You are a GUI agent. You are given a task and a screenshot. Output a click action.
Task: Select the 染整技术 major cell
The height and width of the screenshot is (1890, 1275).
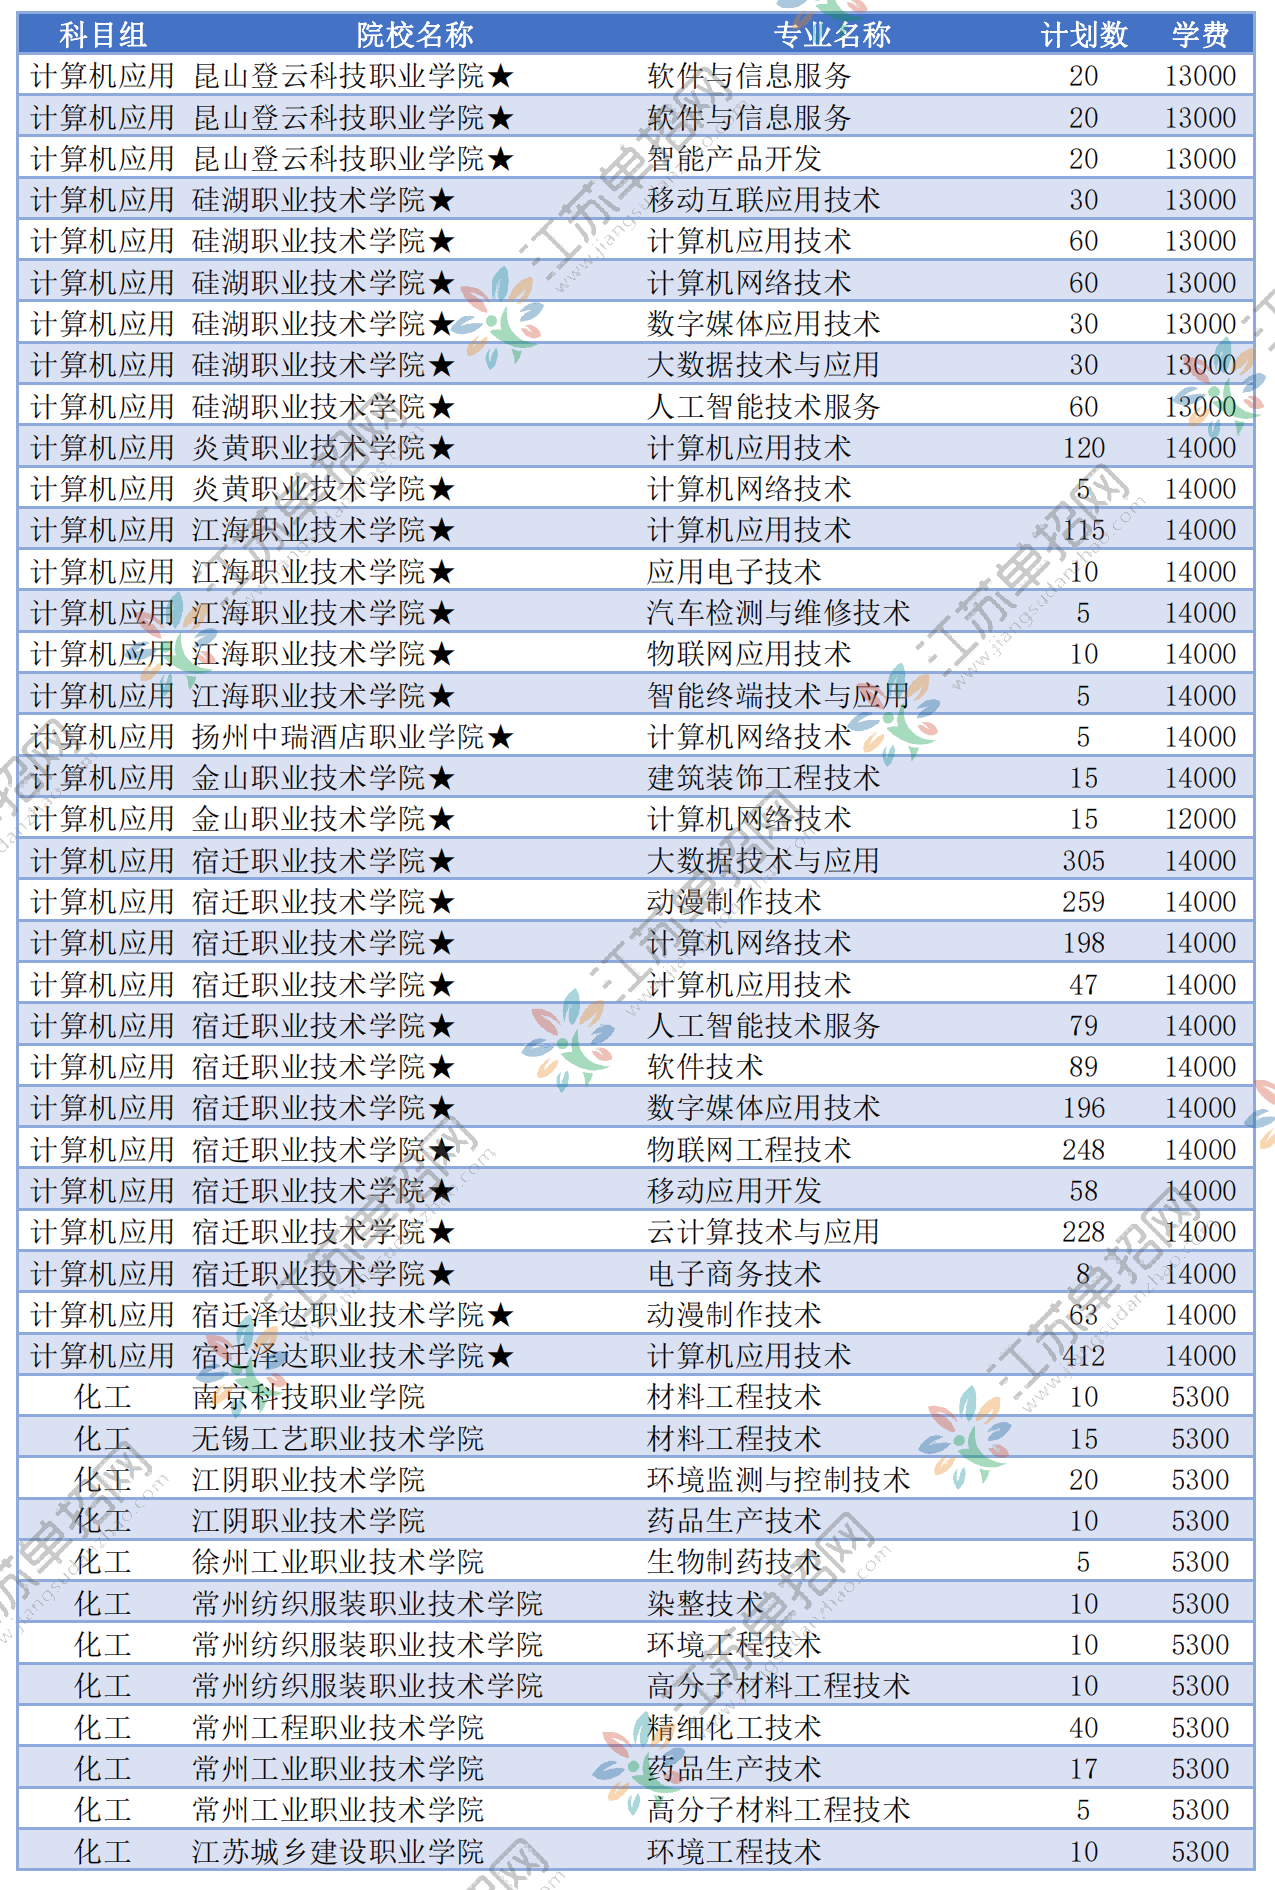point(705,1604)
